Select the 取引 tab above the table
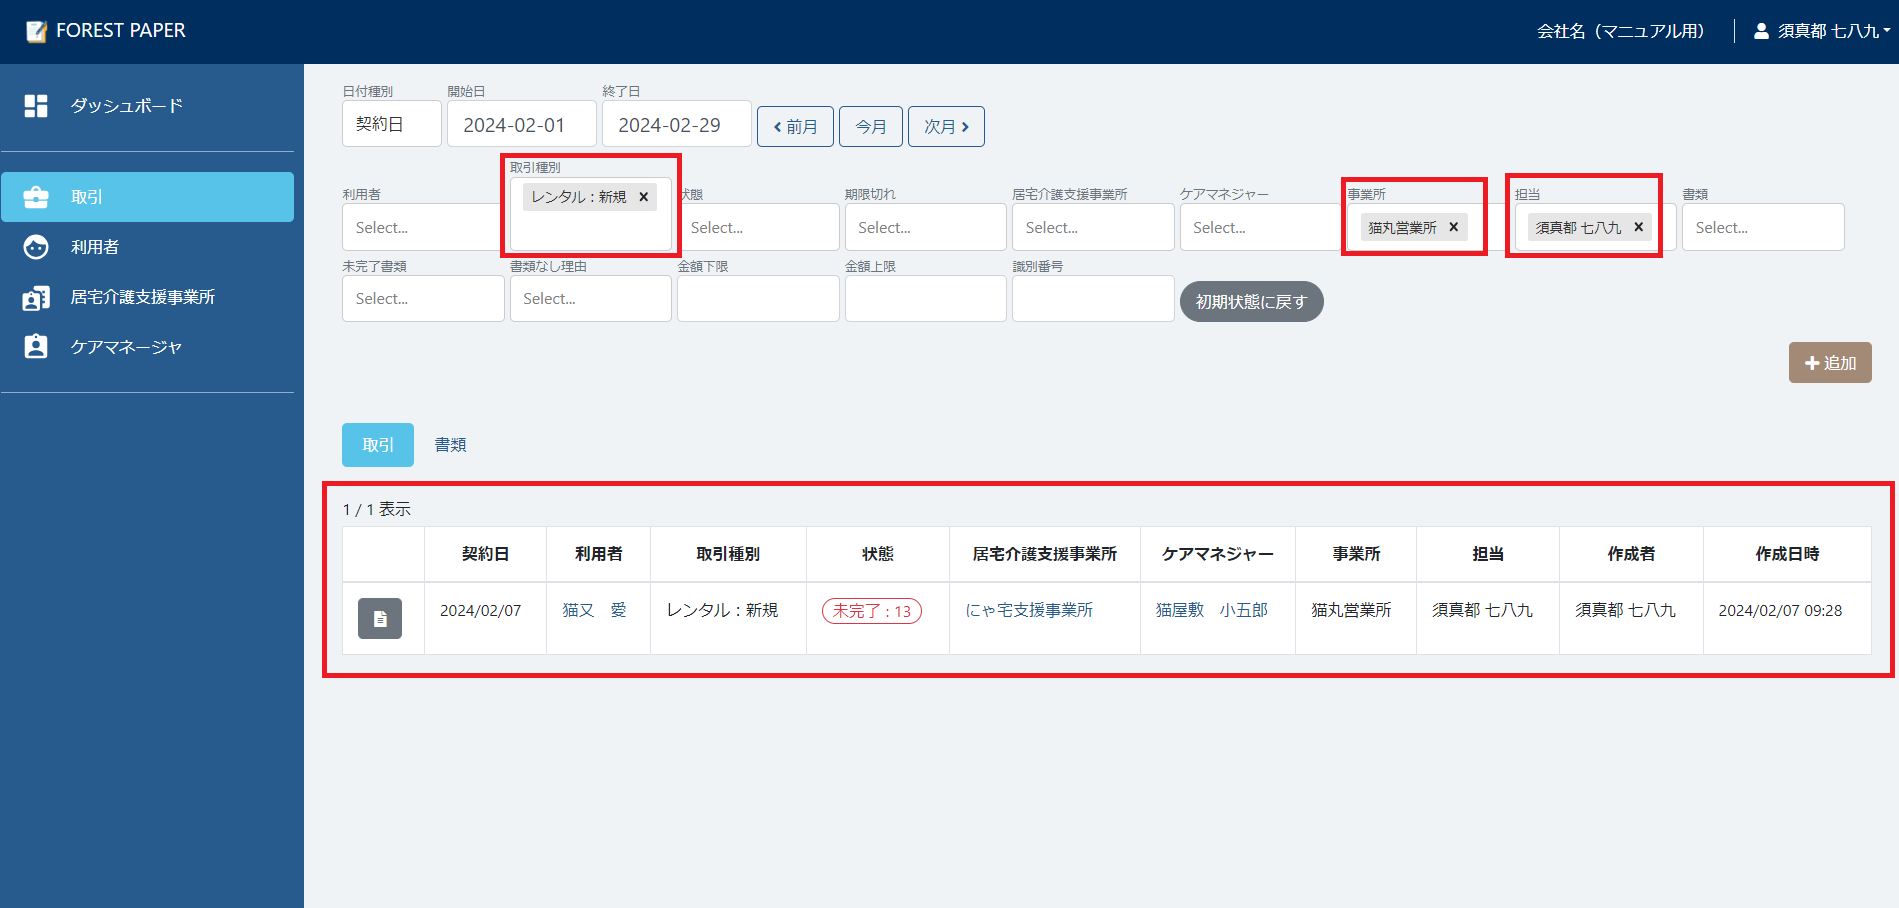This screenshot has height=908, width=1899. click(x=377, y=445)
